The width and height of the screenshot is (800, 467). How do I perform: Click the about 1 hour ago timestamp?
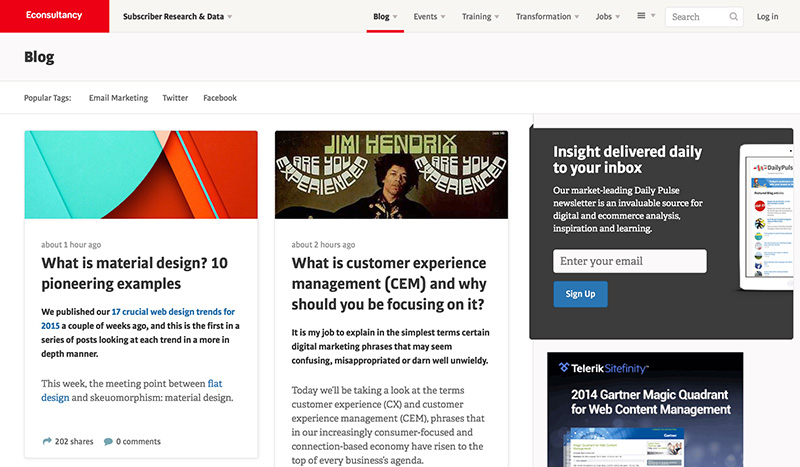click(71, 245)
